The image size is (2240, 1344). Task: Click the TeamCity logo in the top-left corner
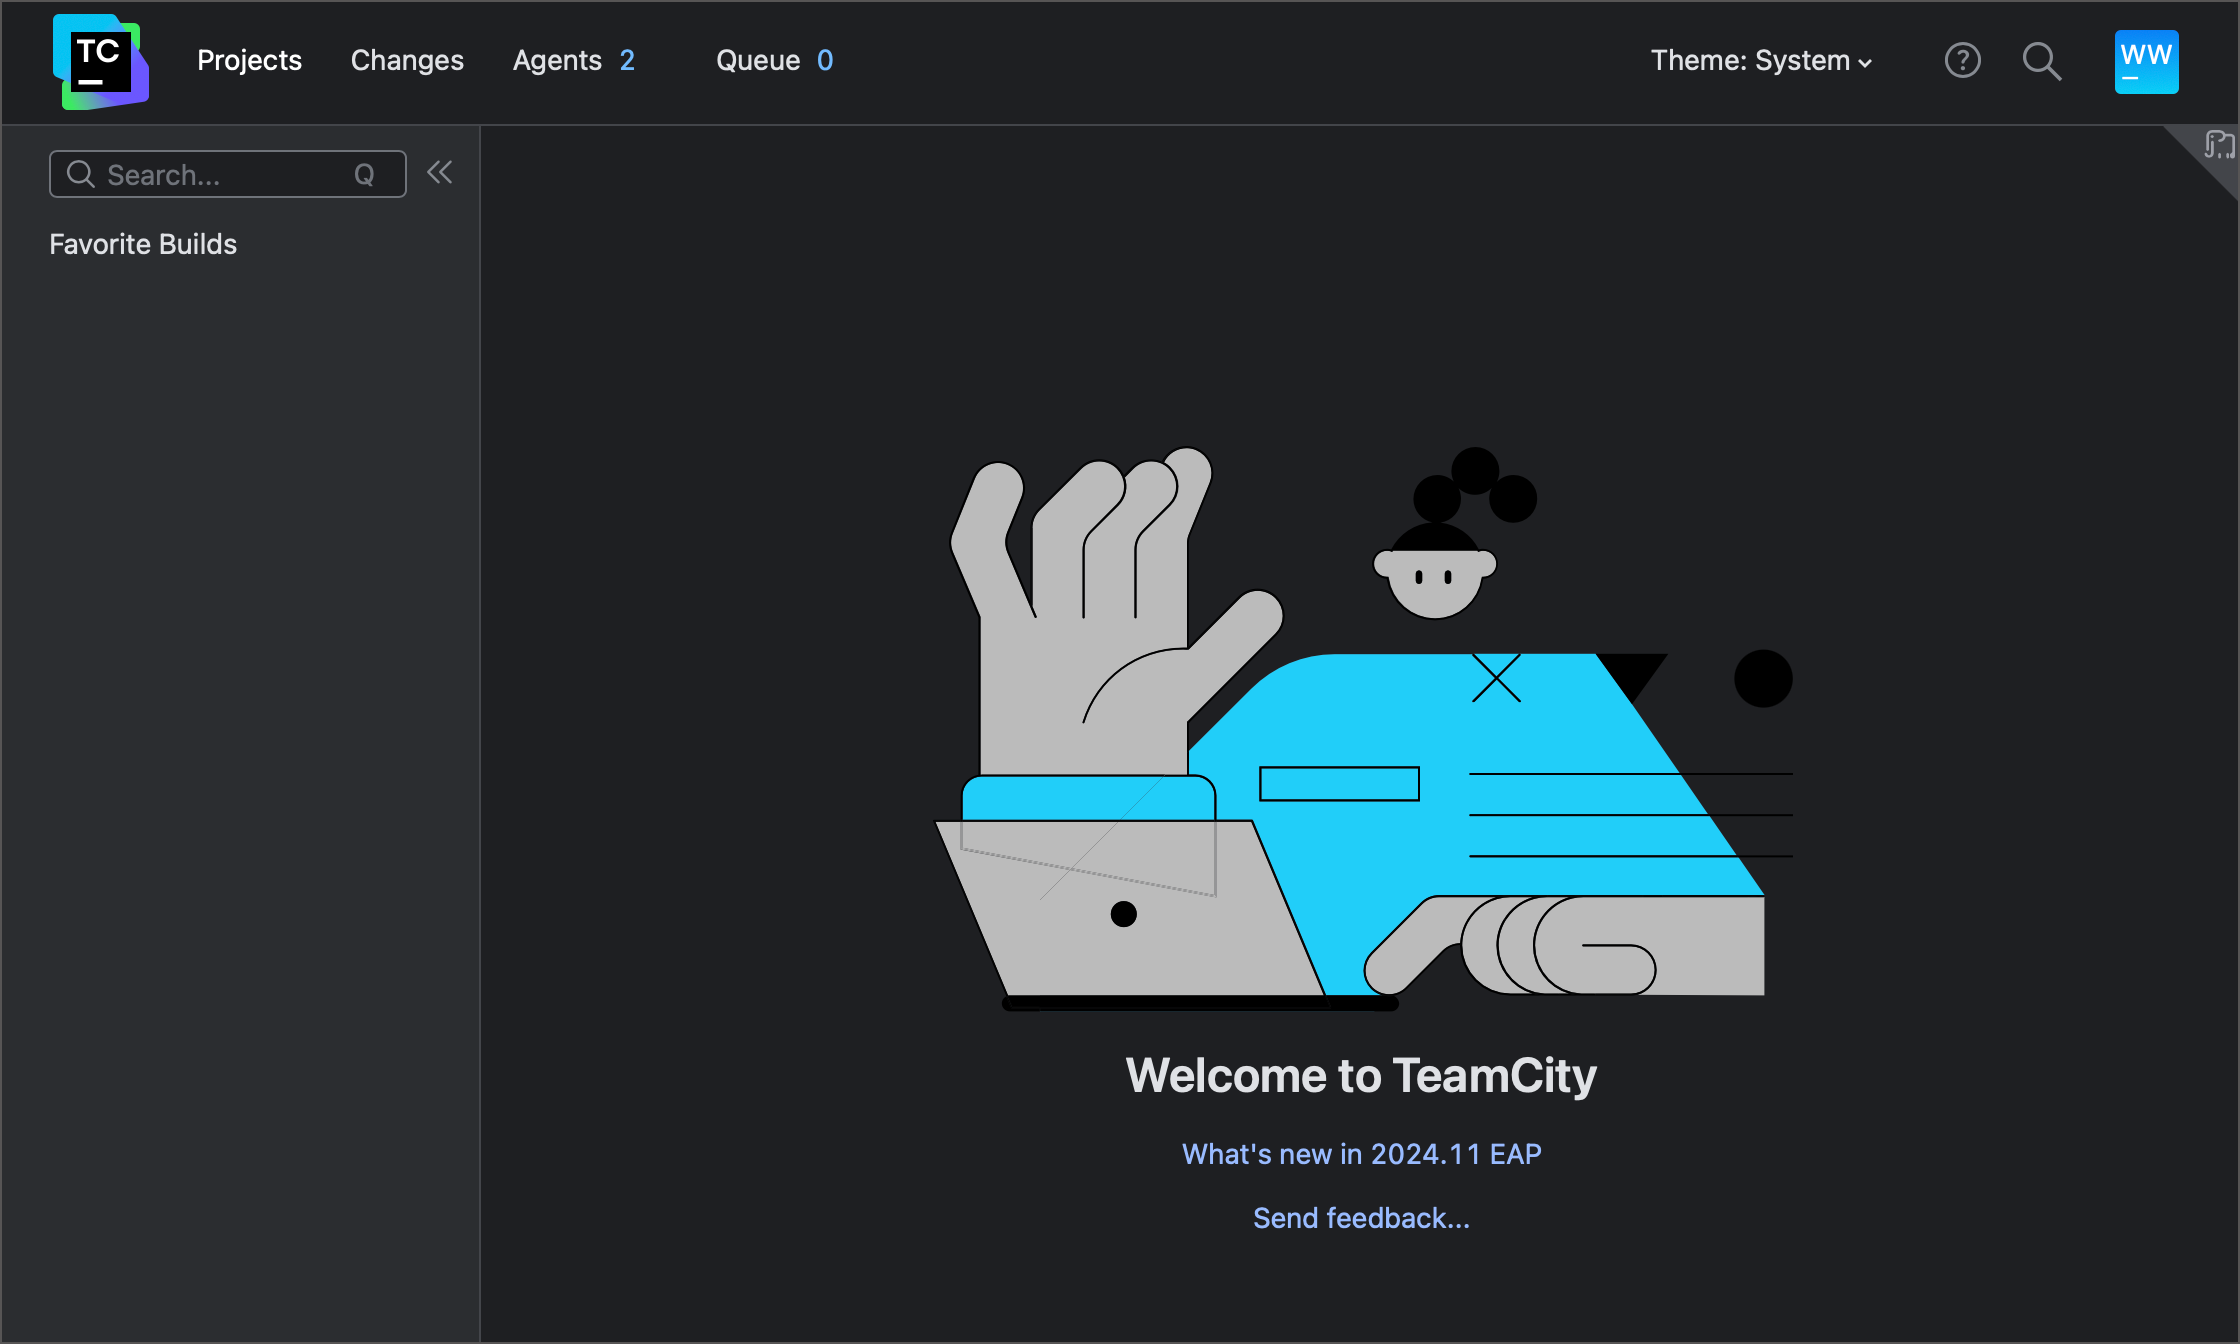pos(100,61)
